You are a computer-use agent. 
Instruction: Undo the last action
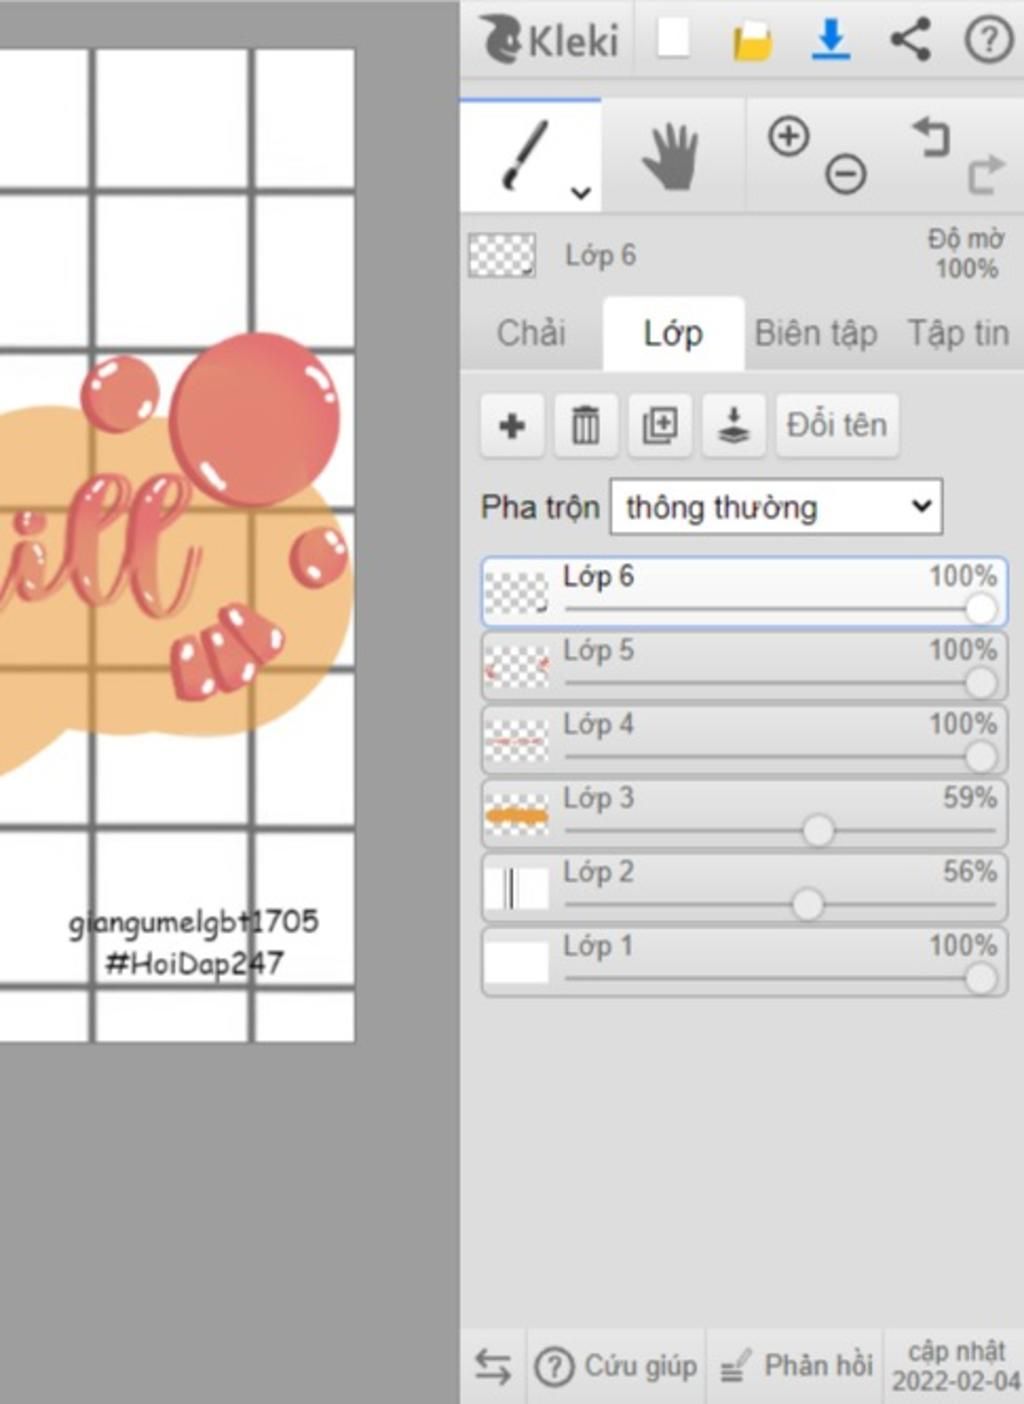(931, 136)
